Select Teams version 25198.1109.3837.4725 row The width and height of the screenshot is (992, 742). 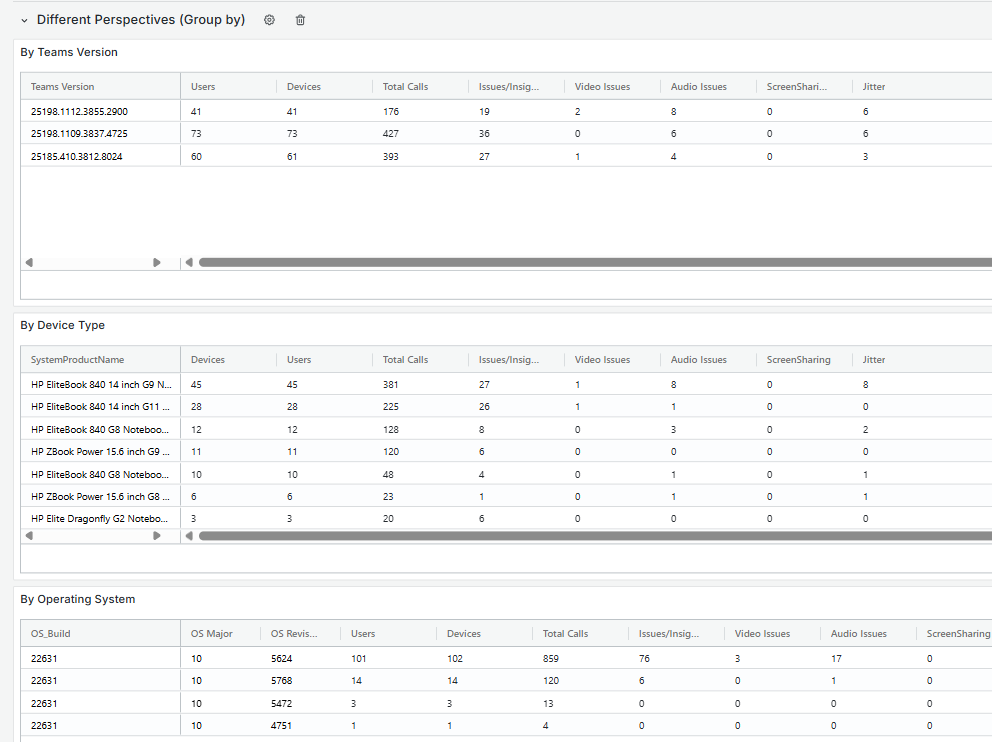(79, 134)
